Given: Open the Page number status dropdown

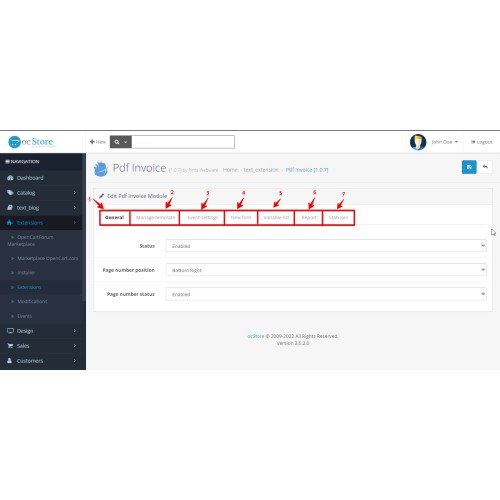Looking at the screenshot, I should coord(326,294).
